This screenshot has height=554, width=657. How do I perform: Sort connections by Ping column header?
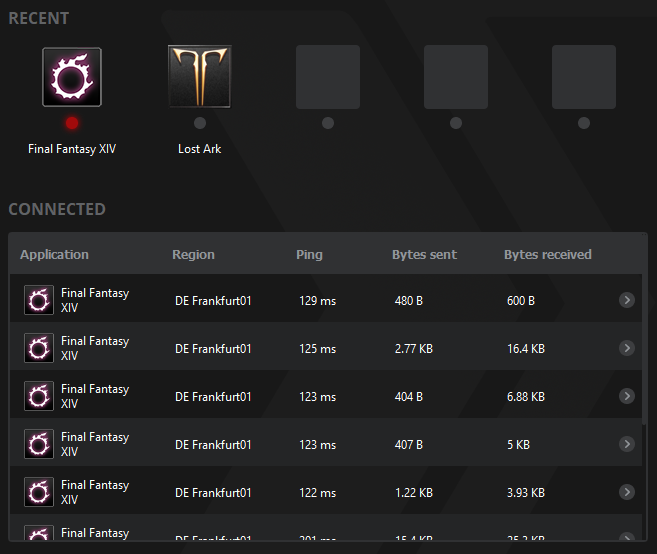pyautogui.click(x=309, y=254)
